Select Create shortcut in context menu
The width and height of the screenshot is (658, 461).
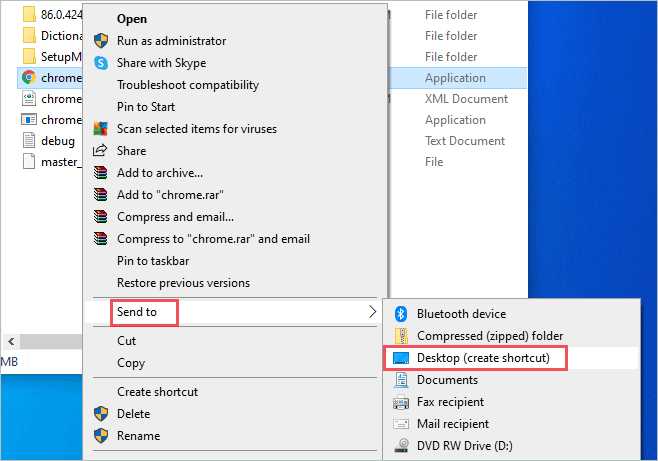point(157,392)
